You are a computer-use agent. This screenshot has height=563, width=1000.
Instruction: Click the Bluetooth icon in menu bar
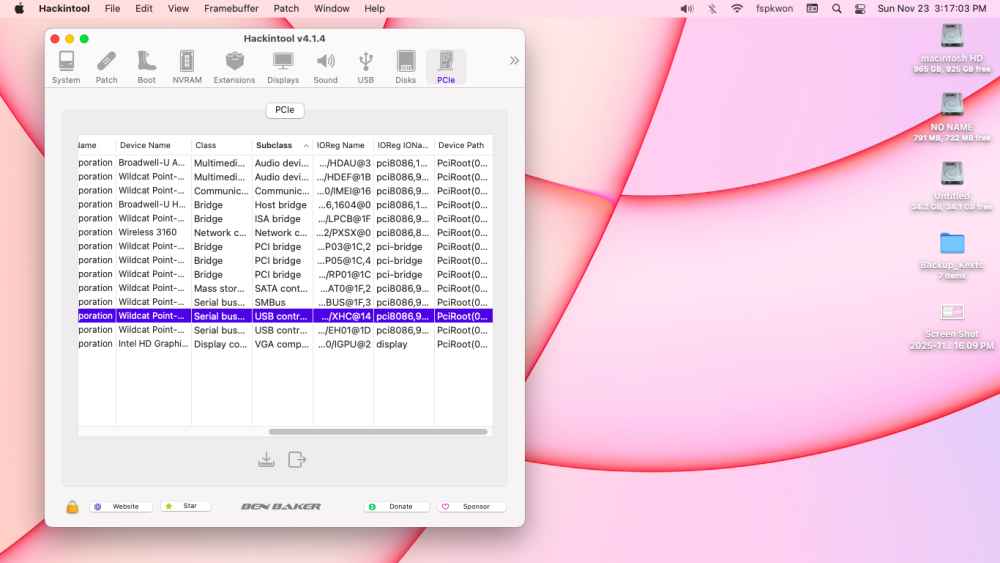[x=712, y=8]
